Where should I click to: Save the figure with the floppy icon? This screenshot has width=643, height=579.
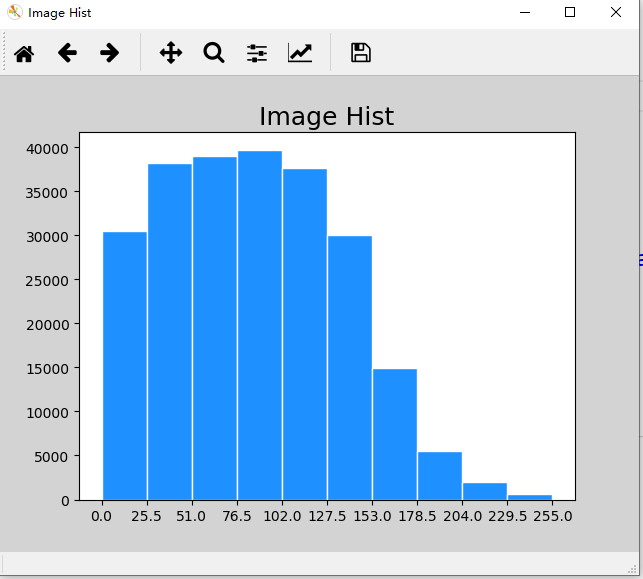pos(361,53)
